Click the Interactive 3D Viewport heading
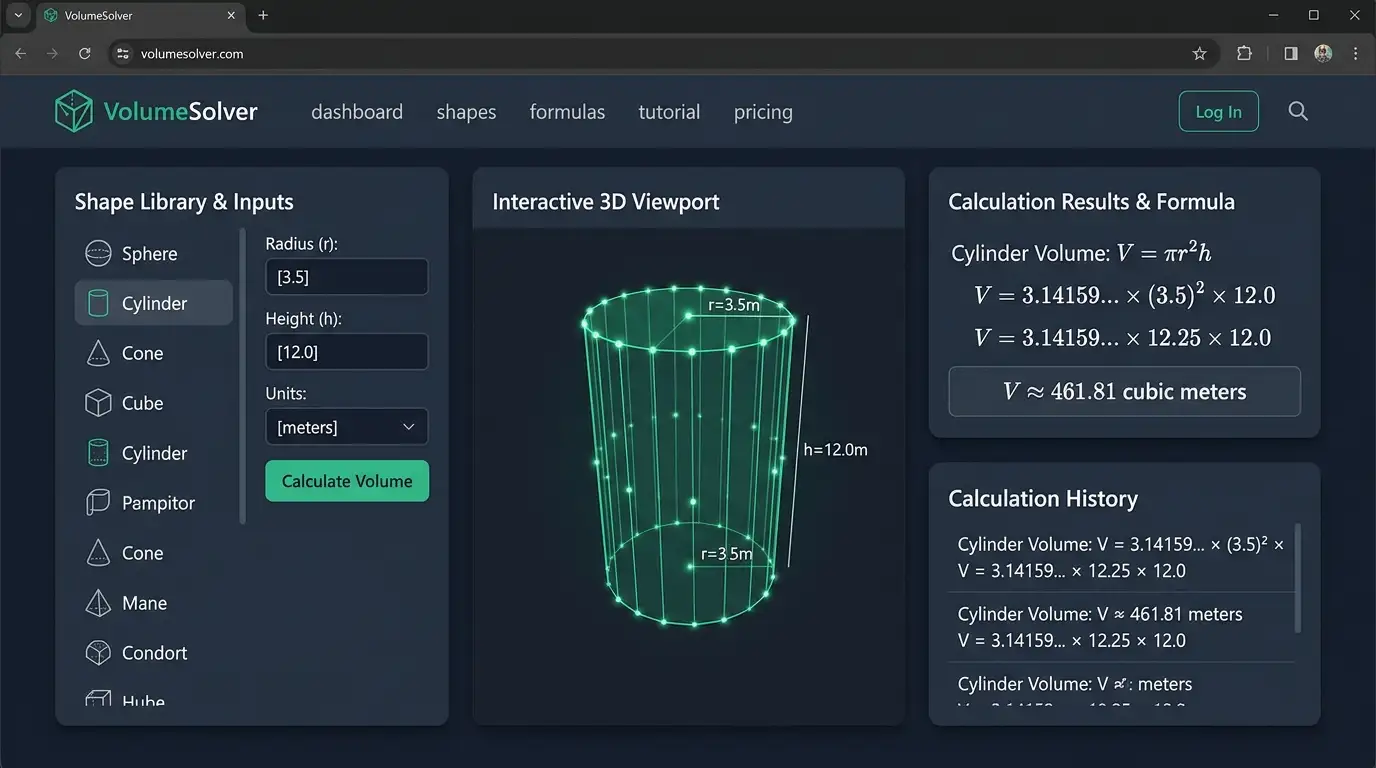The height and width of the screenshot is (768, 1376). 605,201
